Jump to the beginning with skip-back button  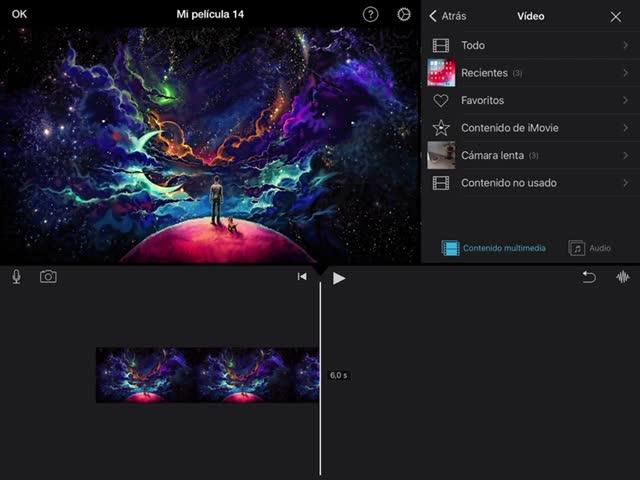pos(302,277)
